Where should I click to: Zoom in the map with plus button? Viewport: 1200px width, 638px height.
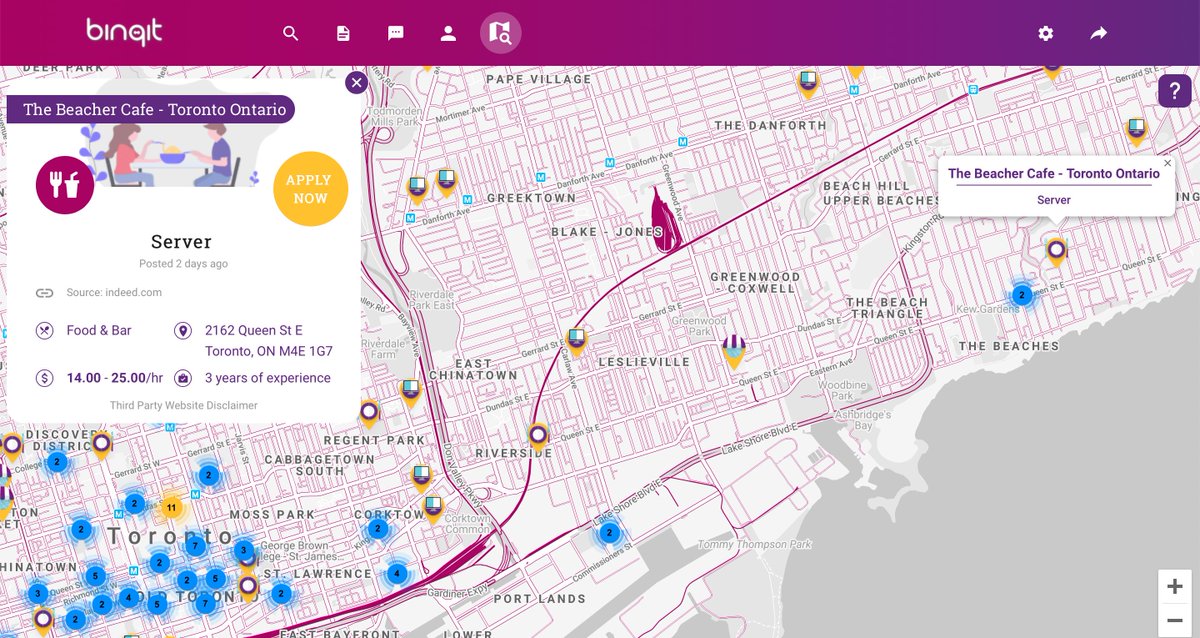tap(1175, 587)
